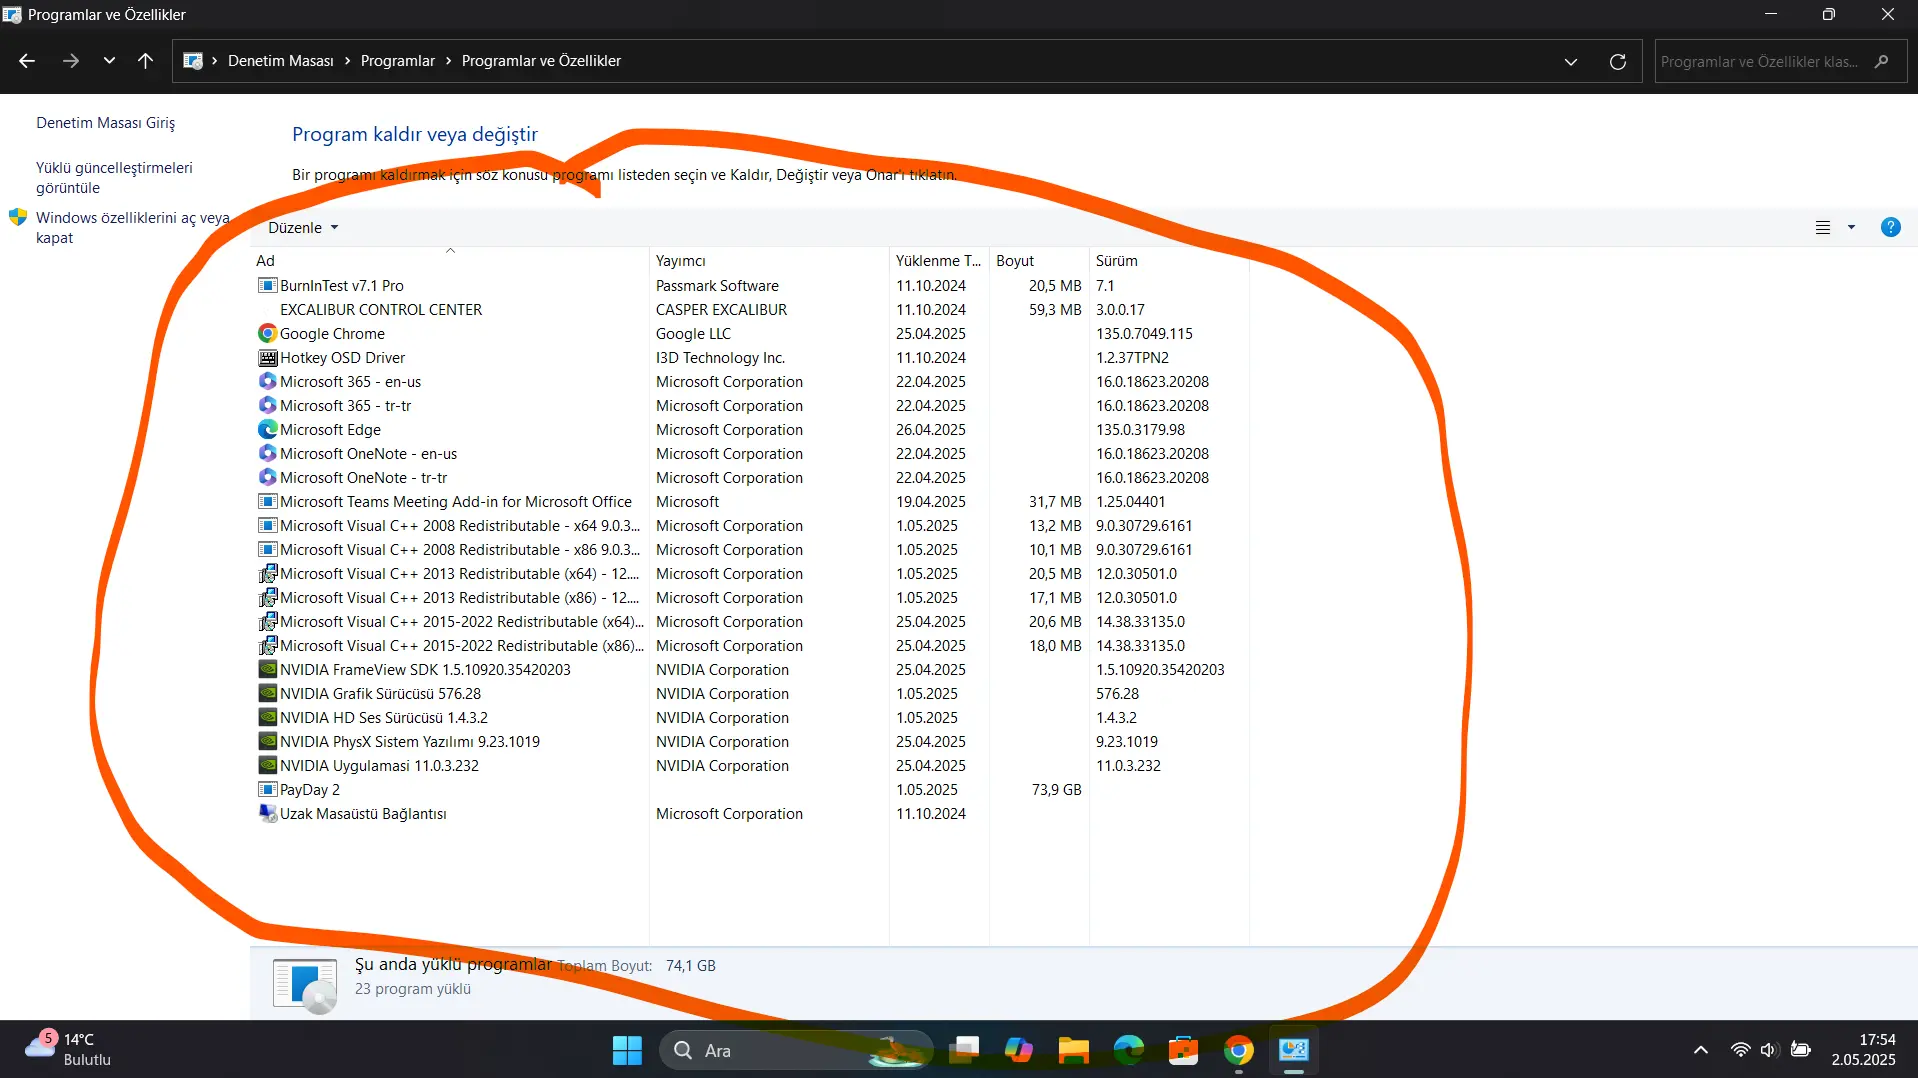Select Hotkey OSD Driver icon
Screen dimensions: 1918x1078
click(x=267, y=358)
